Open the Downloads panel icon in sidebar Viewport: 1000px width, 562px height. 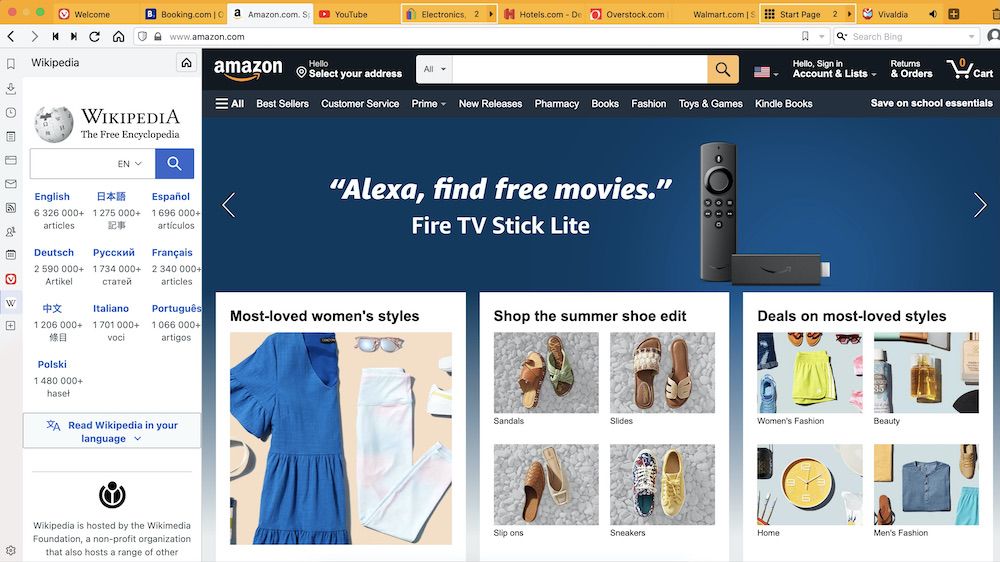coord(11,89)
